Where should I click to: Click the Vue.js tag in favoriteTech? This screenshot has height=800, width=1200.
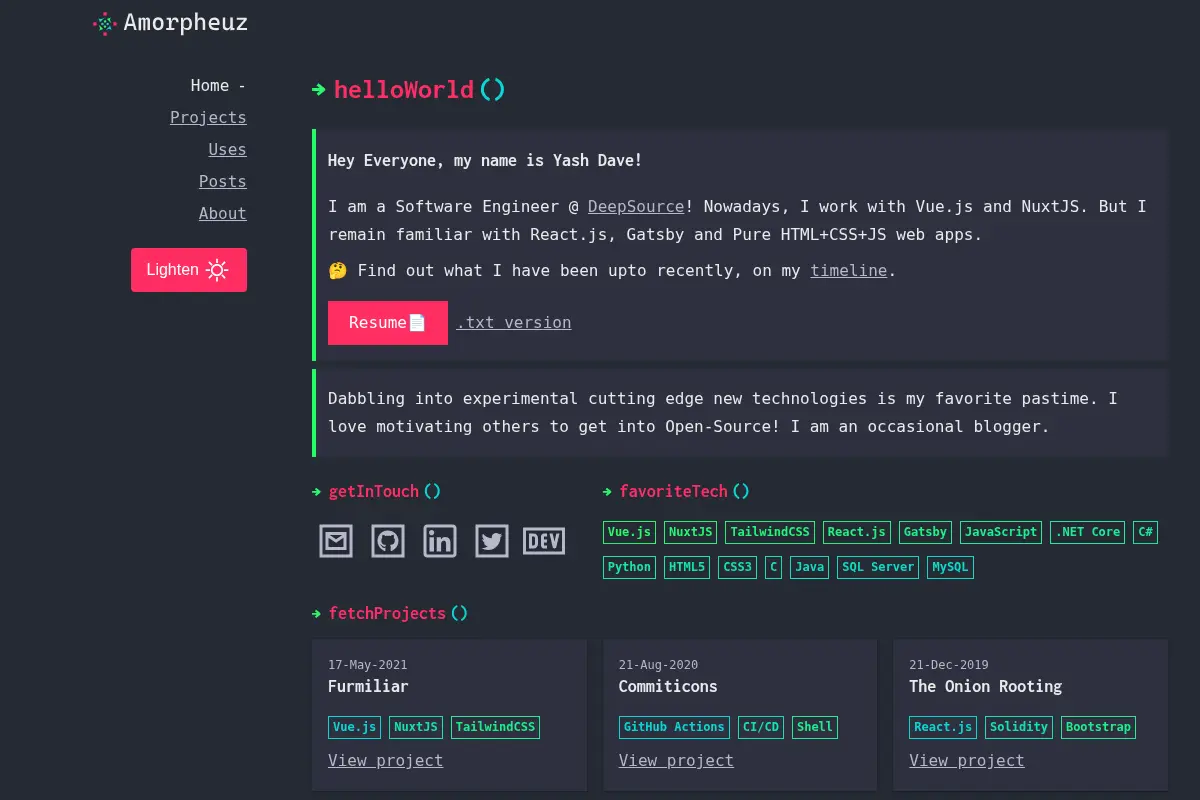(630, 532)
